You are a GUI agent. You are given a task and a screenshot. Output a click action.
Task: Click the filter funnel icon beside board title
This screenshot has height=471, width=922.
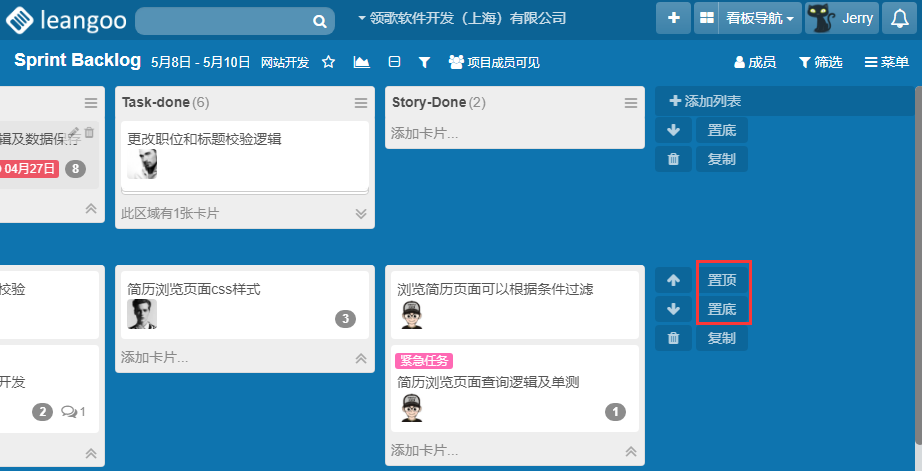coord(424,62)
